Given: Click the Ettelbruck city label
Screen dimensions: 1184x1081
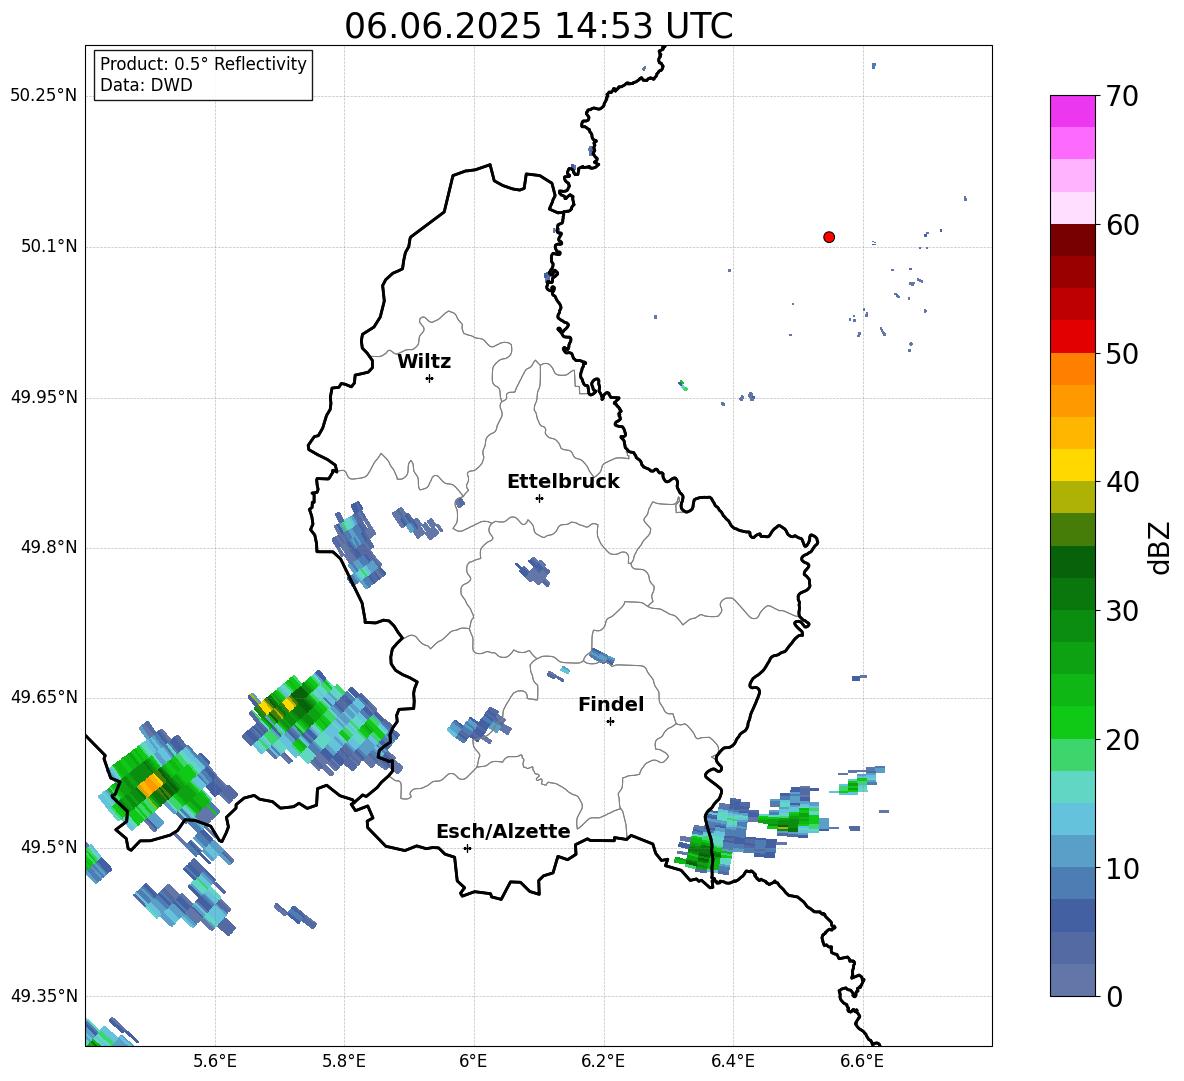Looking at the screenshot, I should click(x=563, y=482).
